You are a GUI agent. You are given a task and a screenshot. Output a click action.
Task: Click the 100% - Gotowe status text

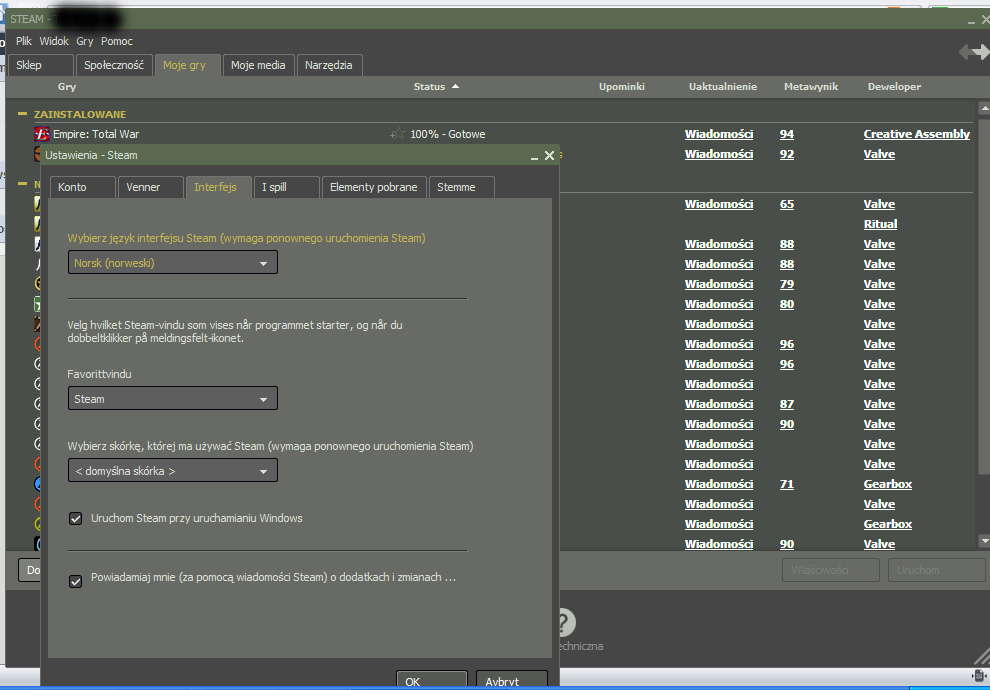pos(448,134)
